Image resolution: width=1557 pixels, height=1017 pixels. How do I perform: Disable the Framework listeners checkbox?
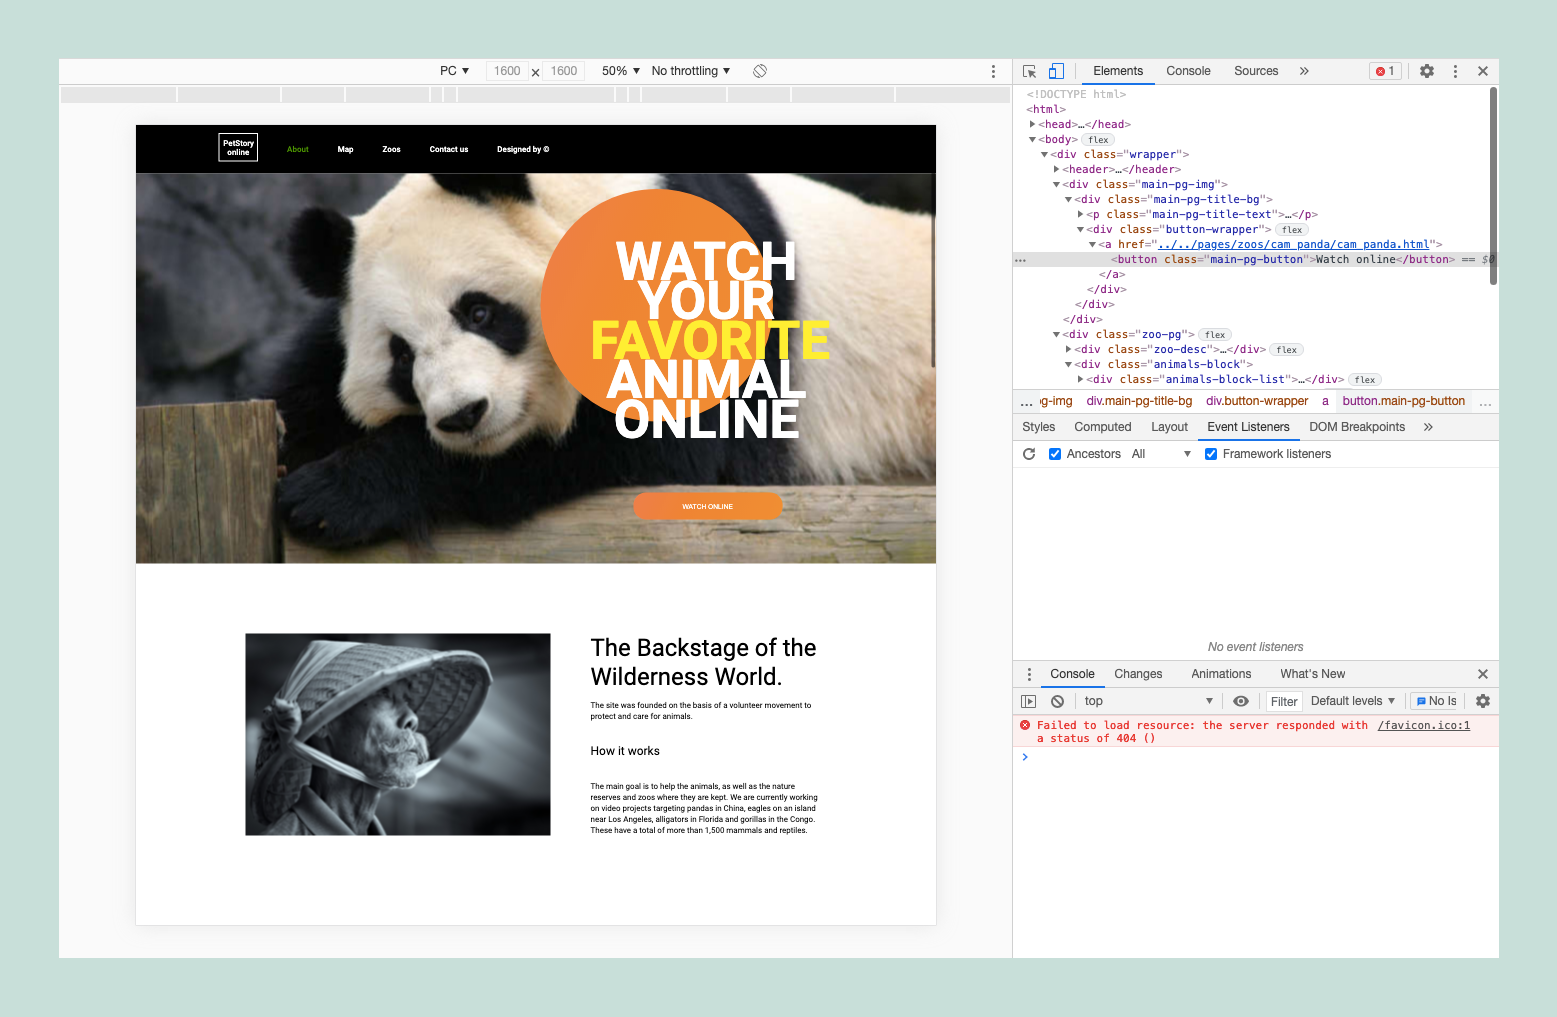click(1211, 453)
